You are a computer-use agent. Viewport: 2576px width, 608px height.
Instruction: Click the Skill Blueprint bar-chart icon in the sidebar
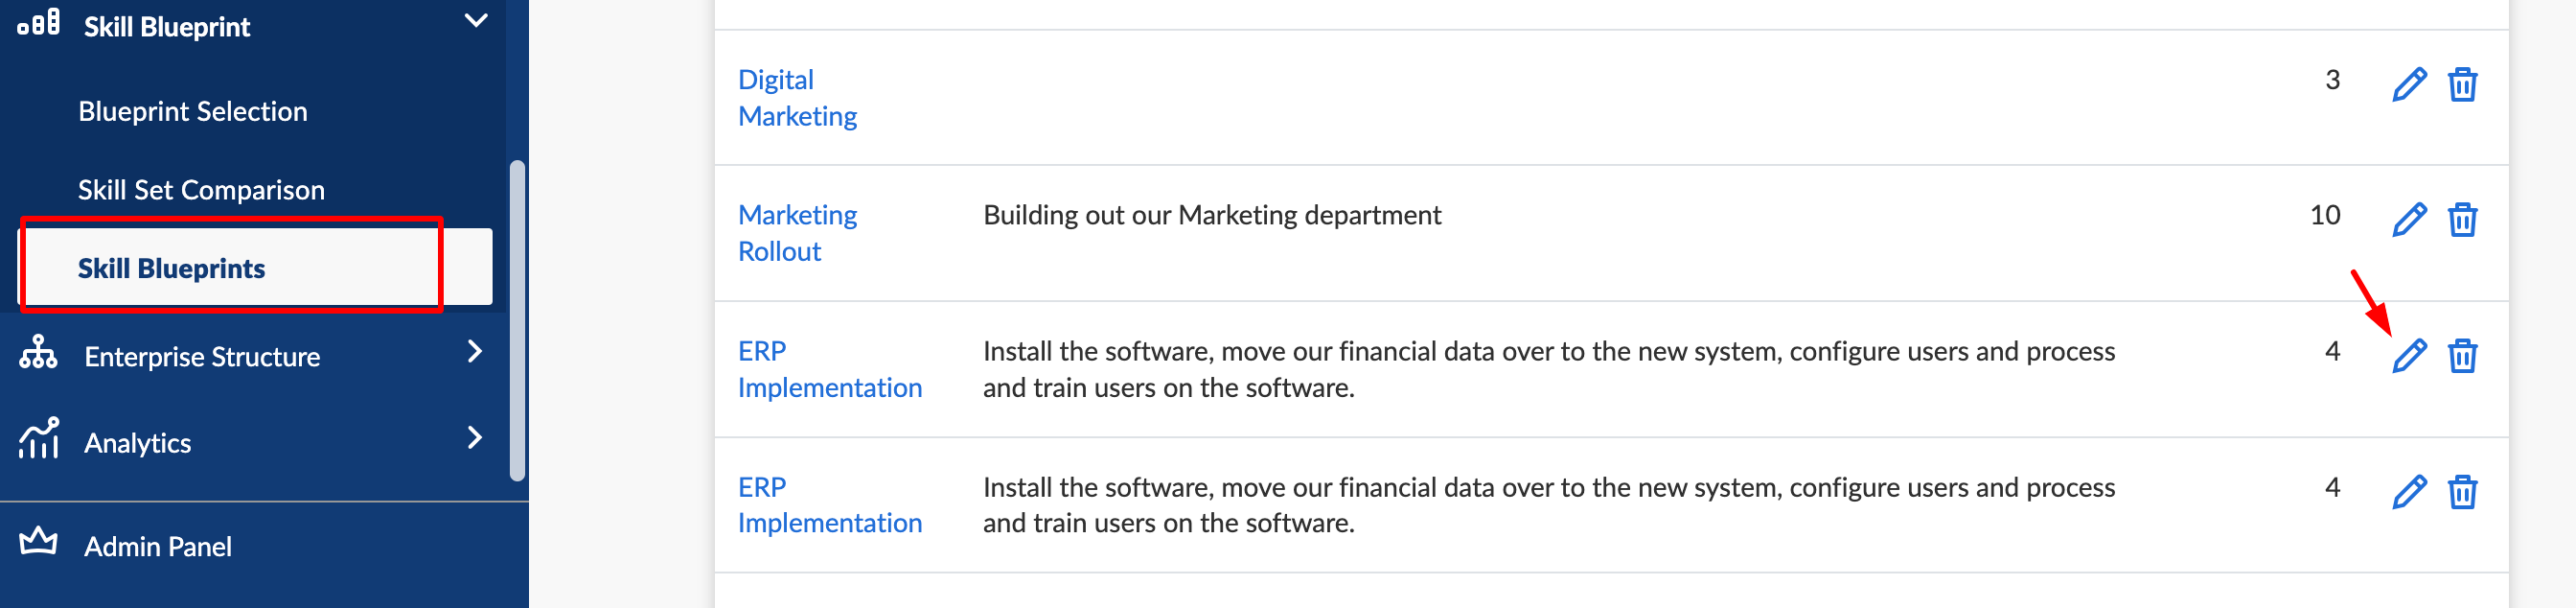(x=39, y=22)
